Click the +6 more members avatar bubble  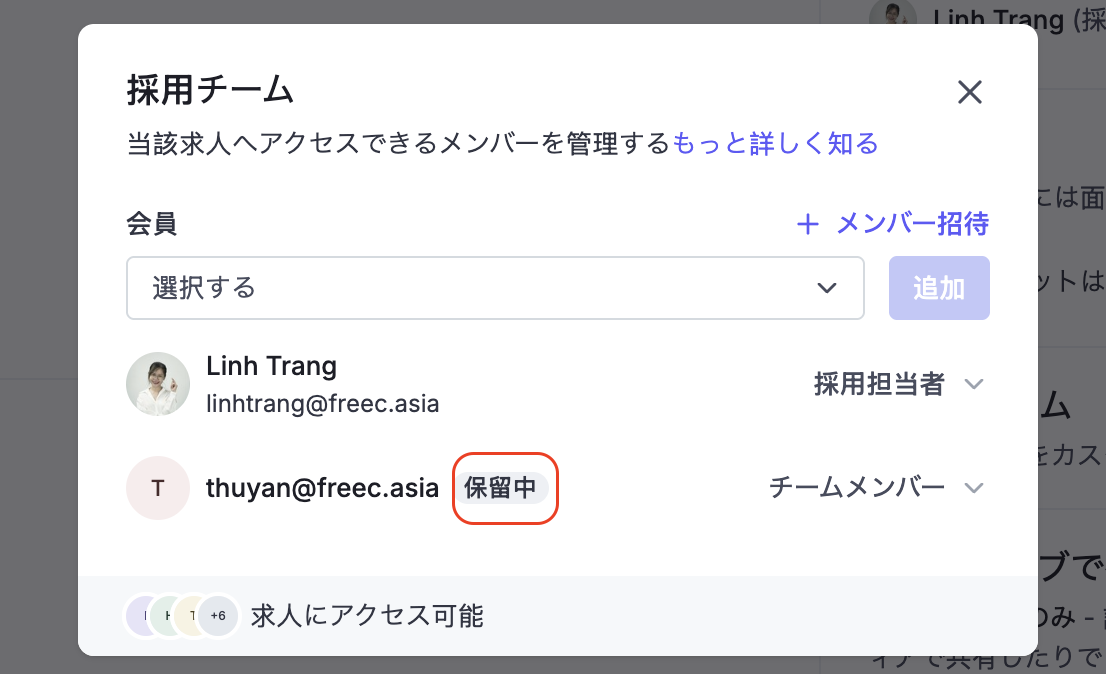point(218,615)
